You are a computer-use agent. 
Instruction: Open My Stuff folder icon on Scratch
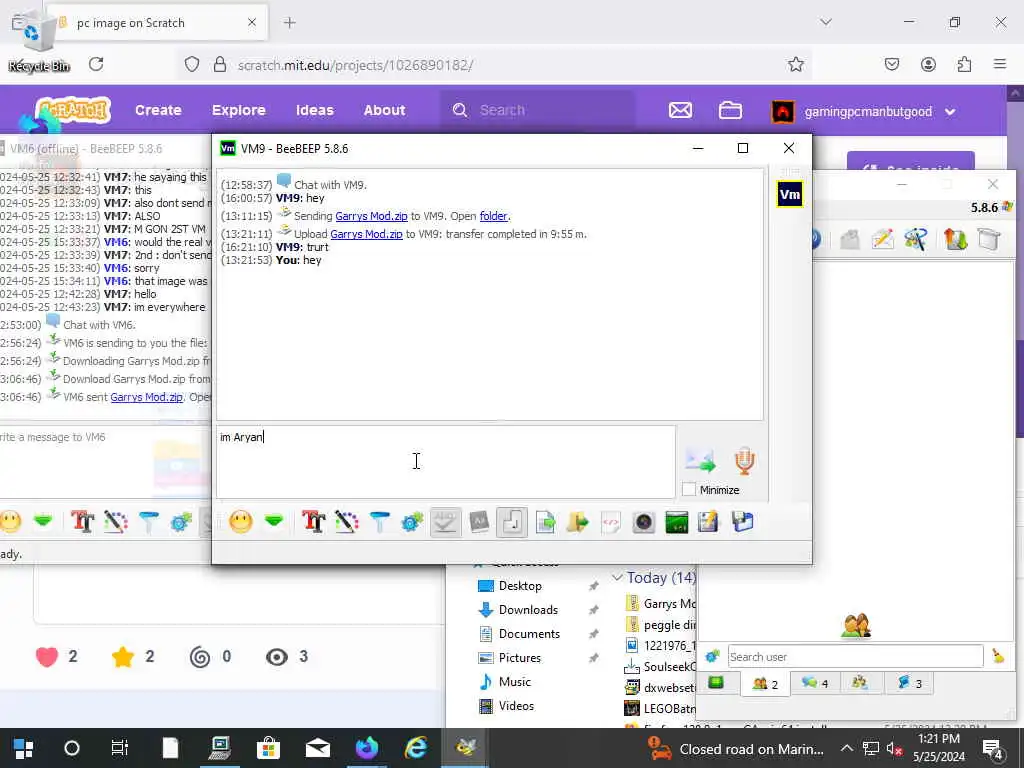(x=730, y=110)
